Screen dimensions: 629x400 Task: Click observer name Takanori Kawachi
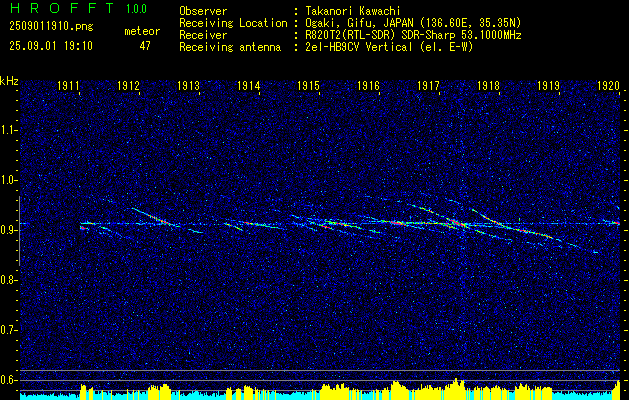pos(352,11)
